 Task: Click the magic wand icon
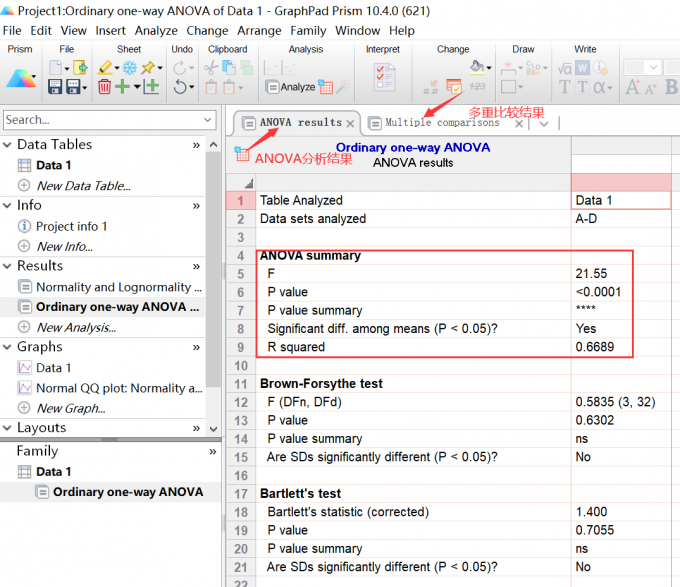pyautogui.click(x=343, y=86)
